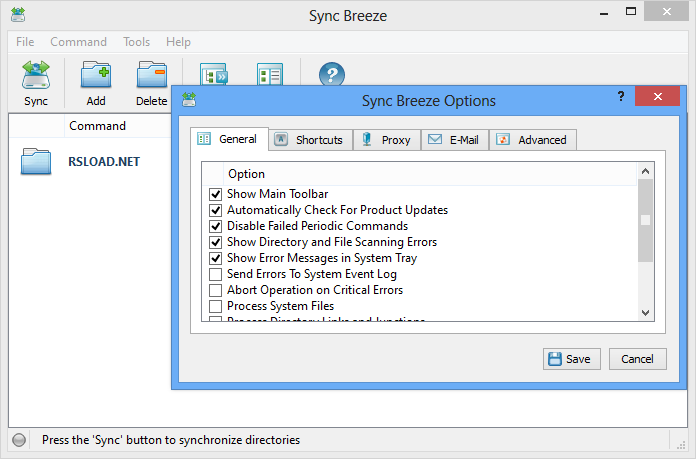Enable Send Errors To System Event Log

tap(215, 274)
